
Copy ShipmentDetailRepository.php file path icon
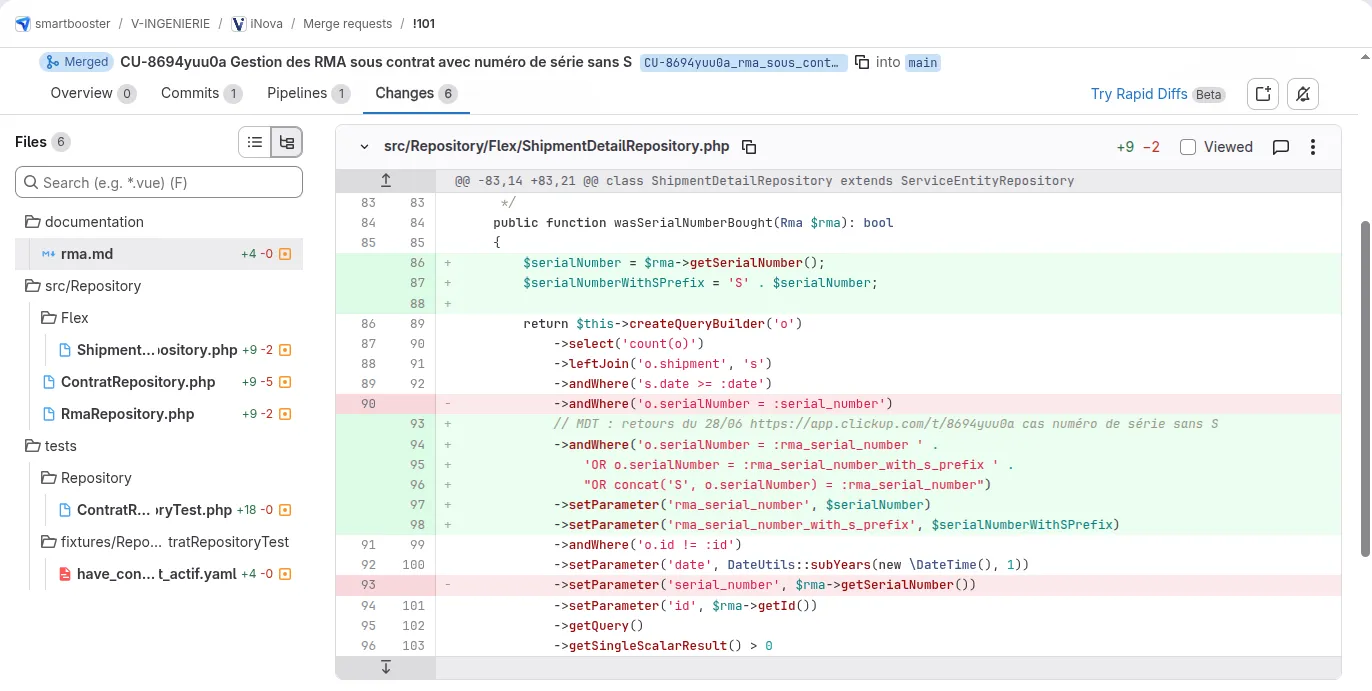pyautogui.click(x=749, y=147)
